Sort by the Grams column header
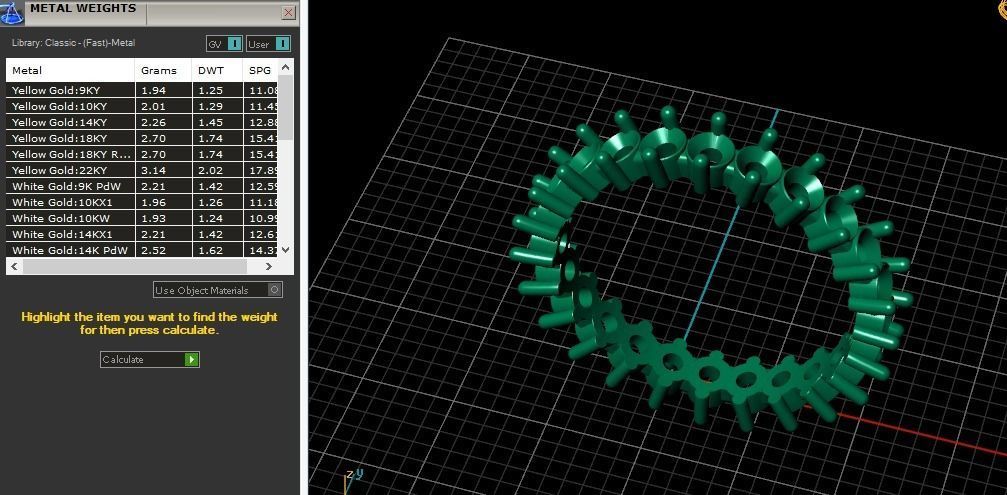Viewport: 1007px width, 495px height. click(x=164, y=71)
